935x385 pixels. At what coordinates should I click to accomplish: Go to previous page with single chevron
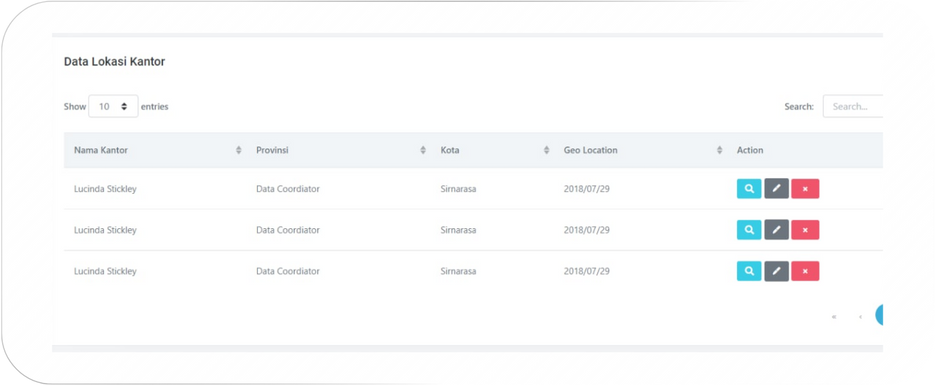point(860,316)
